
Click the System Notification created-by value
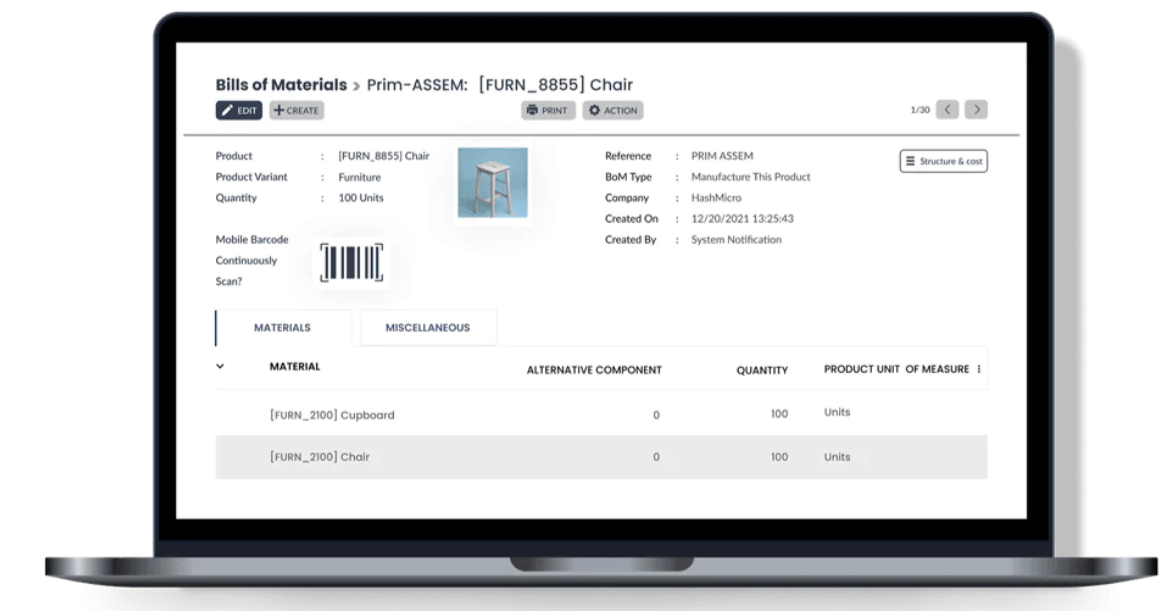[x=736, y=240]
